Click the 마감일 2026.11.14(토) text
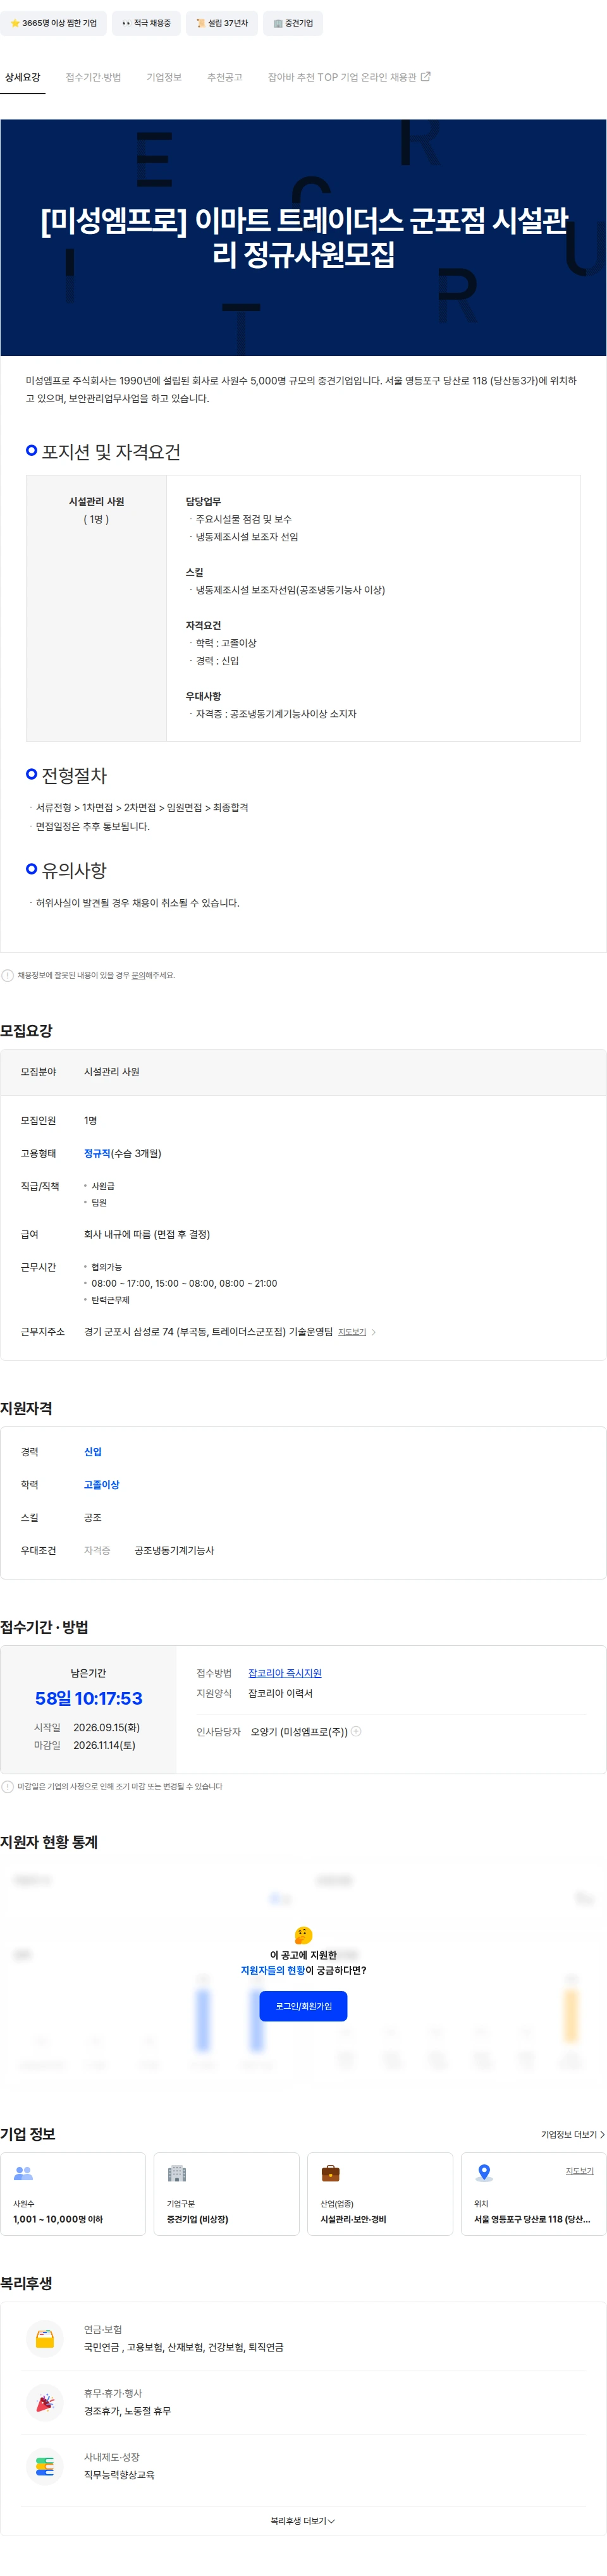This screenshot has width=607, height=2576. coord(85,1745)
